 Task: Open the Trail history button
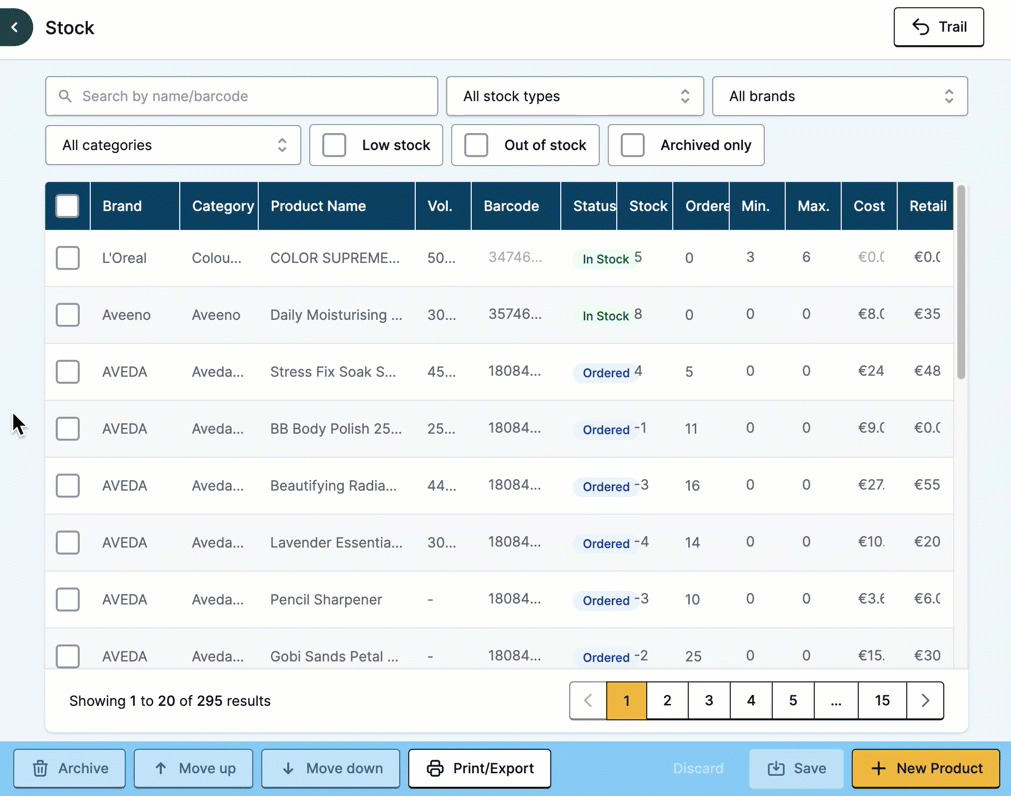938,27
